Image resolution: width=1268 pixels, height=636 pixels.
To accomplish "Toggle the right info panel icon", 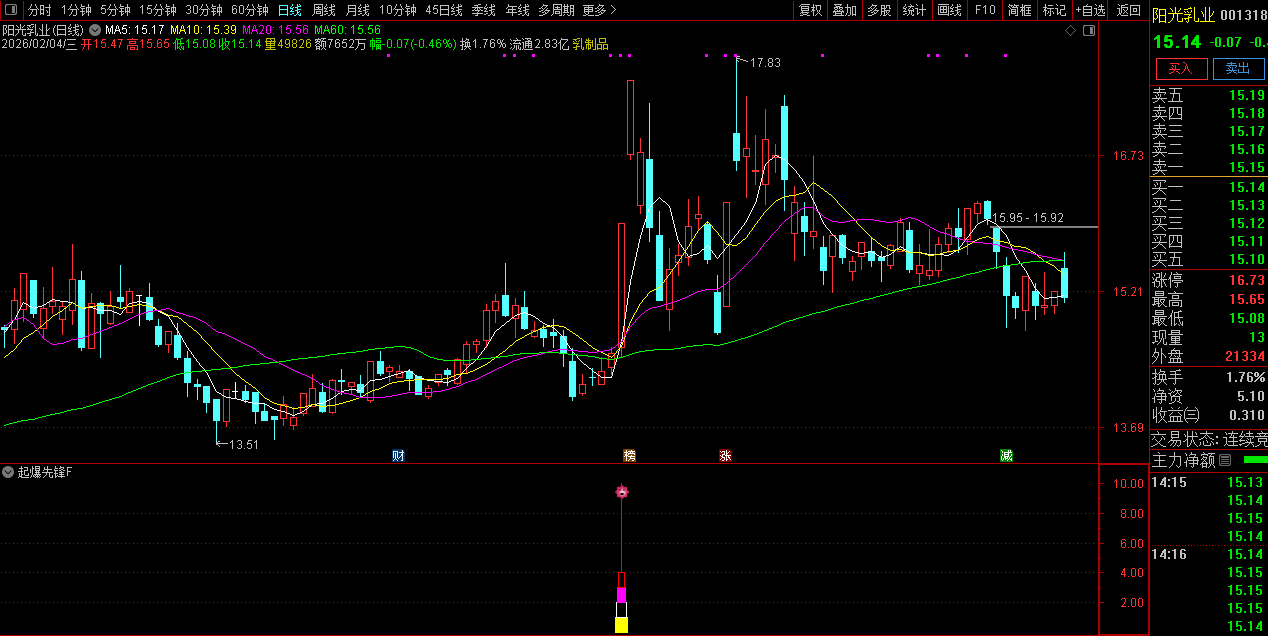I will [1089, 31].
